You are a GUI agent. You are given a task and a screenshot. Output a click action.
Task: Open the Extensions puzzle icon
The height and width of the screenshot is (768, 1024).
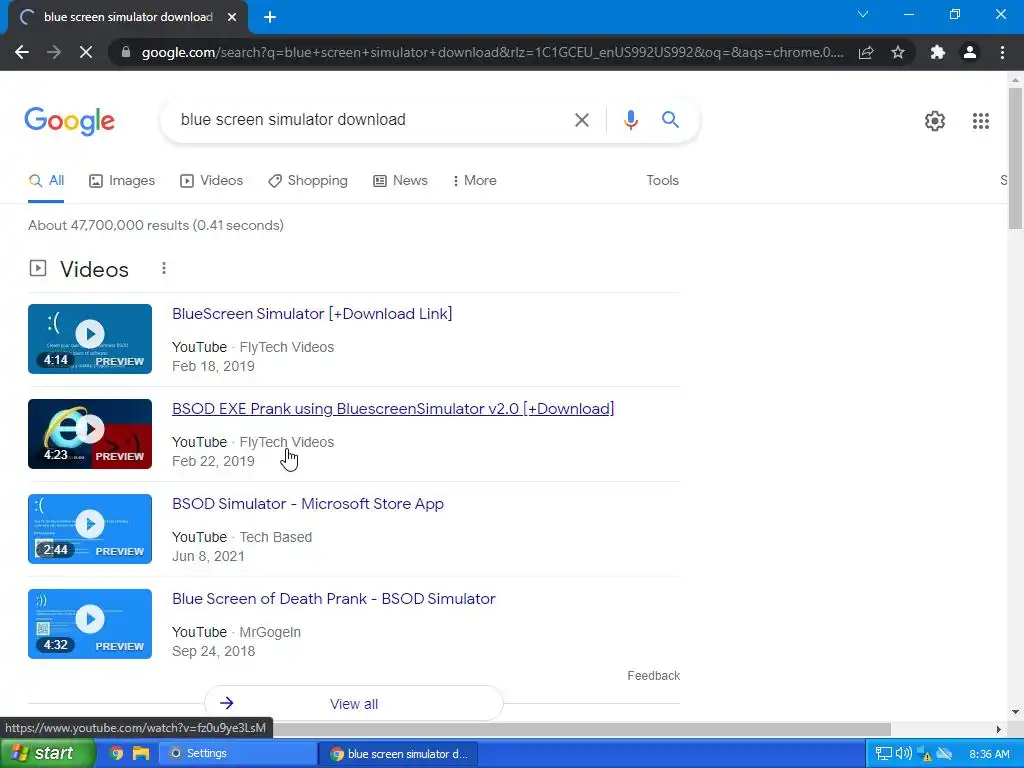click(x=938, y=52)
